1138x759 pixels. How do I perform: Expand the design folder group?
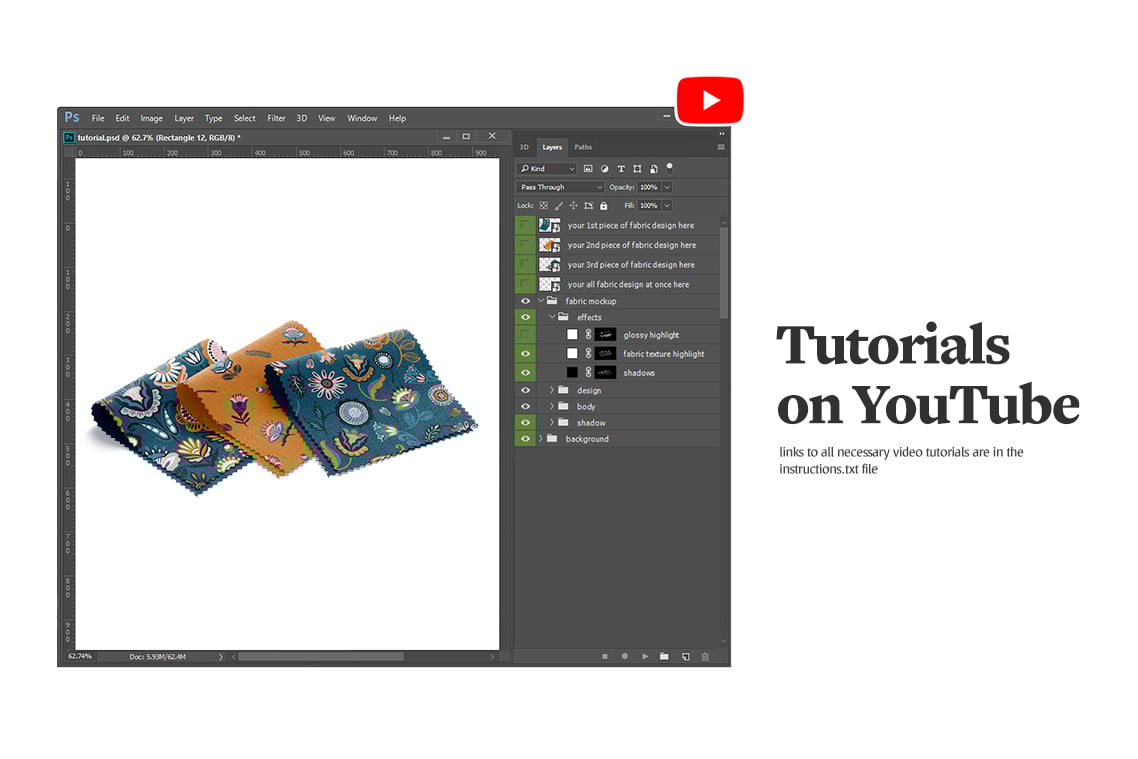pos(552,390)
